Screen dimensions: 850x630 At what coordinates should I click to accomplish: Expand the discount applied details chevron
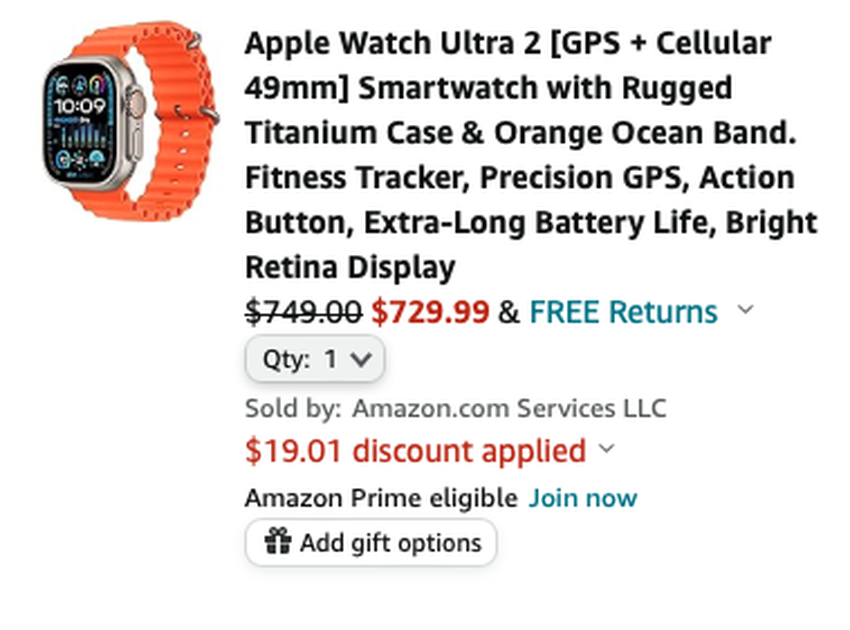tap(606, 450)
